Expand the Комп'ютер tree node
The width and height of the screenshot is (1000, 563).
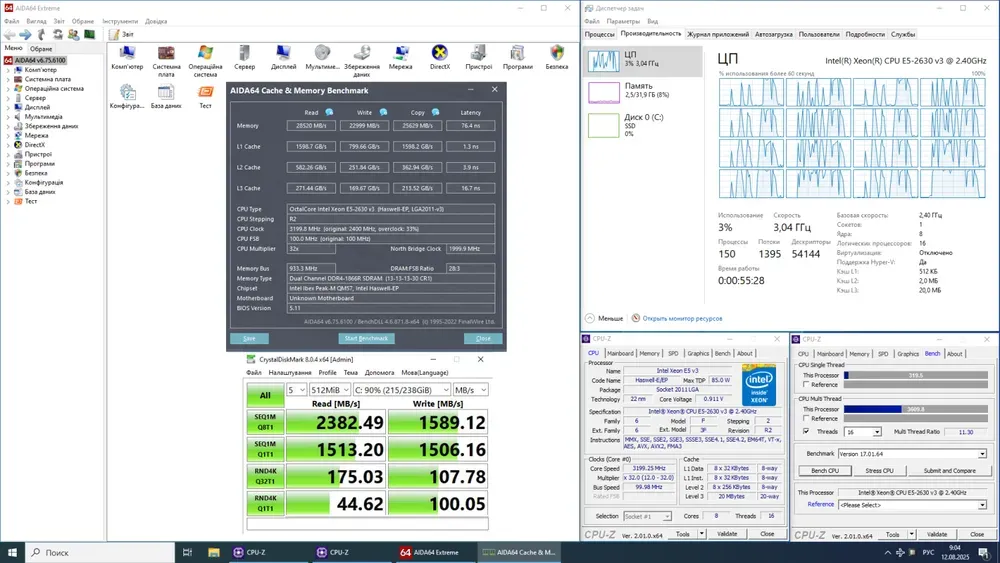coord(9,70)
